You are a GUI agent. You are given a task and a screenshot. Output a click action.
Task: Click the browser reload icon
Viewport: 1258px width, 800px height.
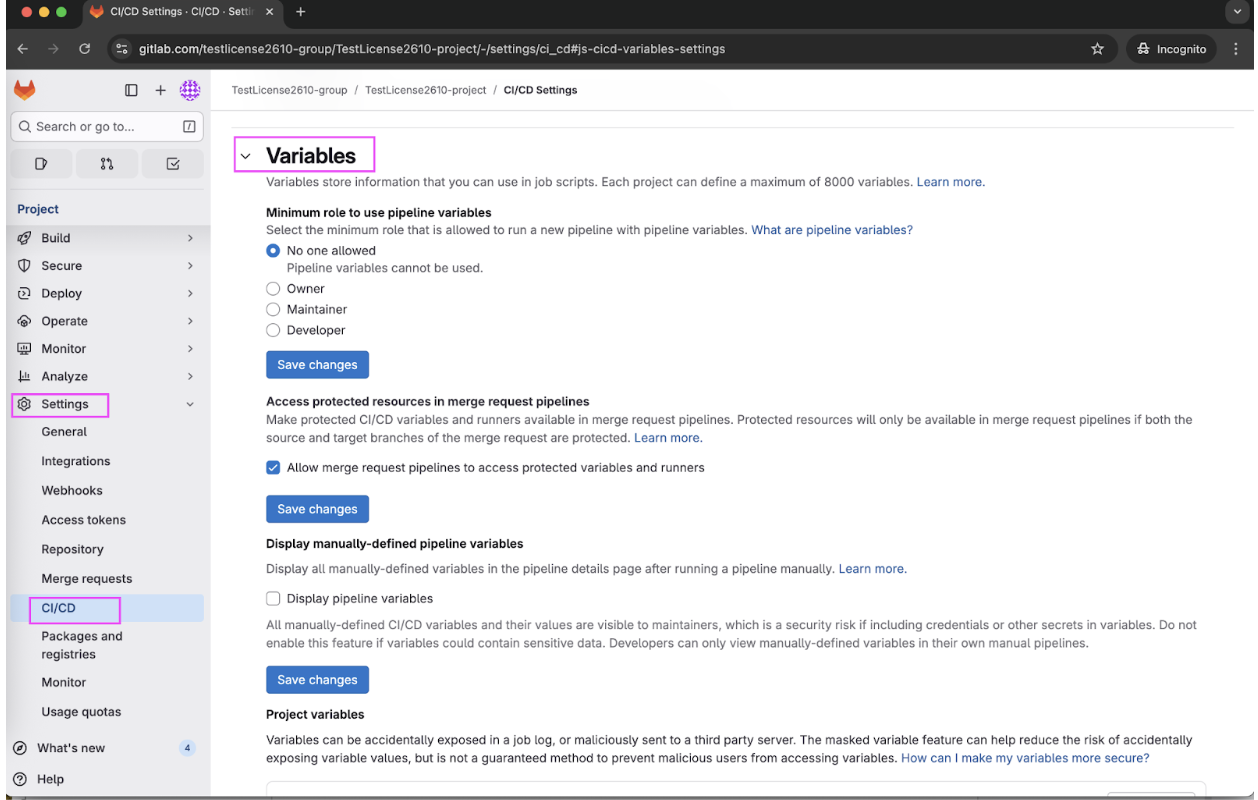(84, 47)
